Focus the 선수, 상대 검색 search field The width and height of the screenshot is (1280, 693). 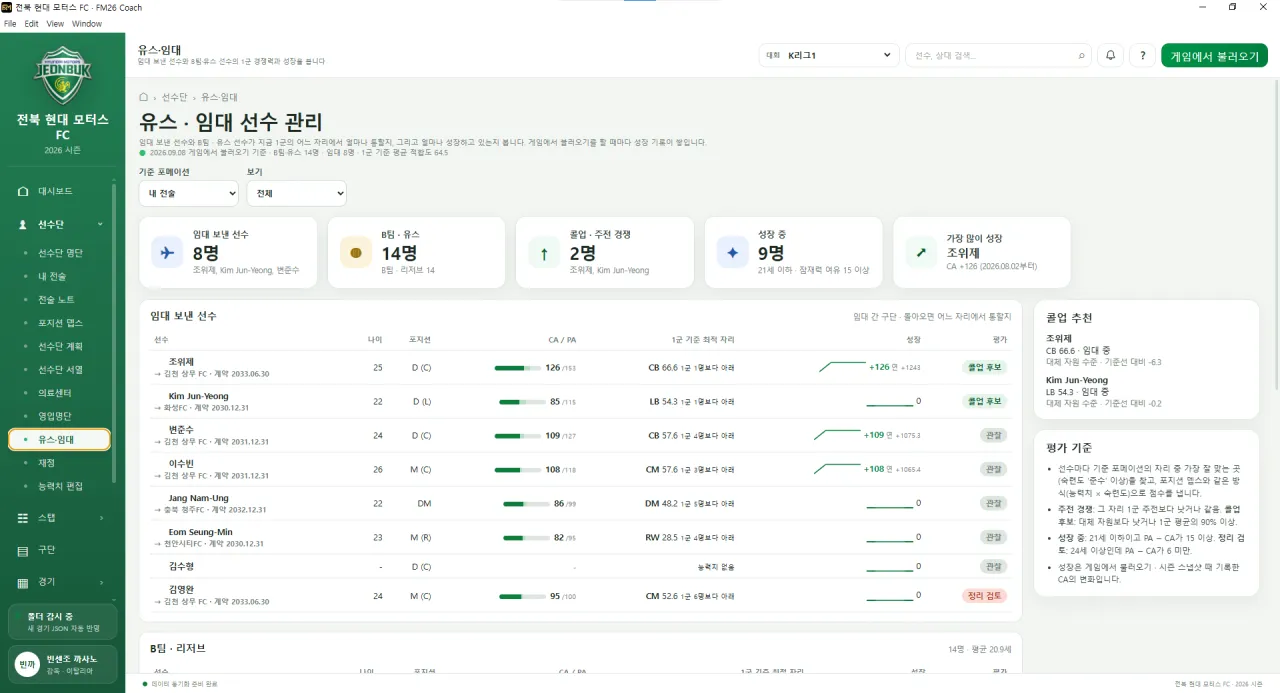pyautogui.click(x=998, y=56)
